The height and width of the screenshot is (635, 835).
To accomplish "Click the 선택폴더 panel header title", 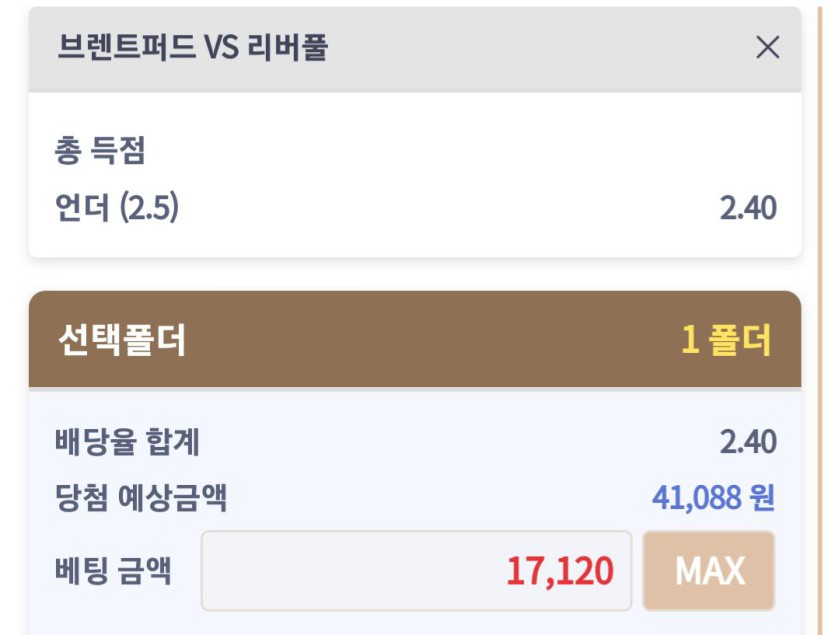I will click(x=122, y=341).
